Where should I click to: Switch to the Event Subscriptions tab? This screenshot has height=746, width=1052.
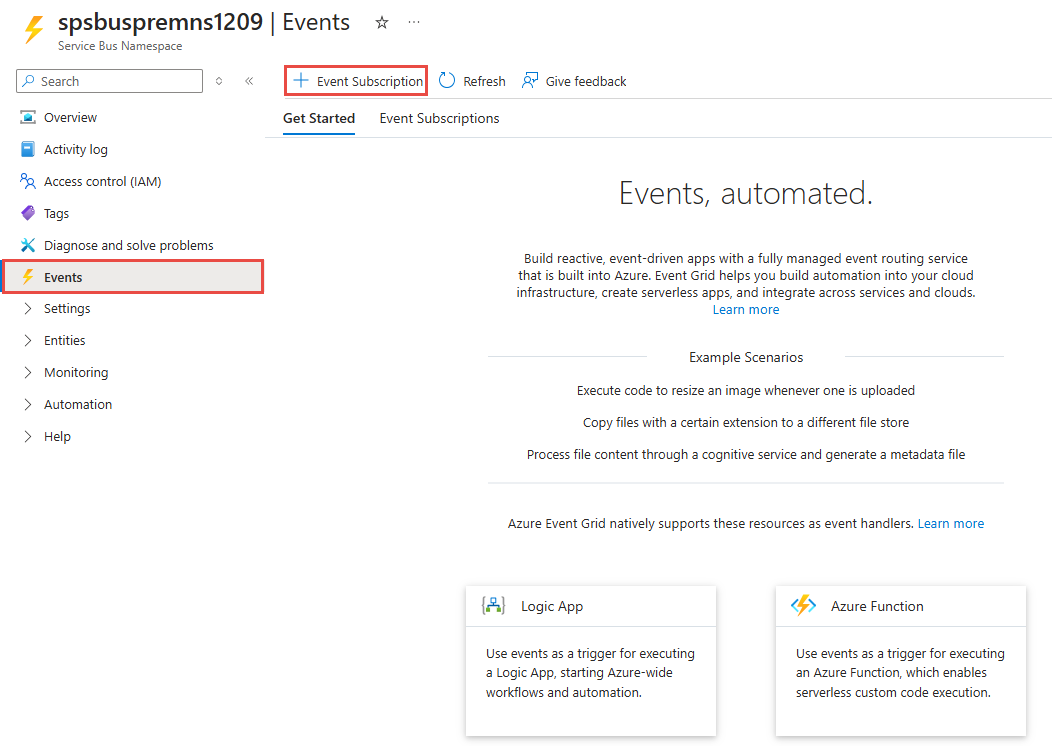[439, 118]
